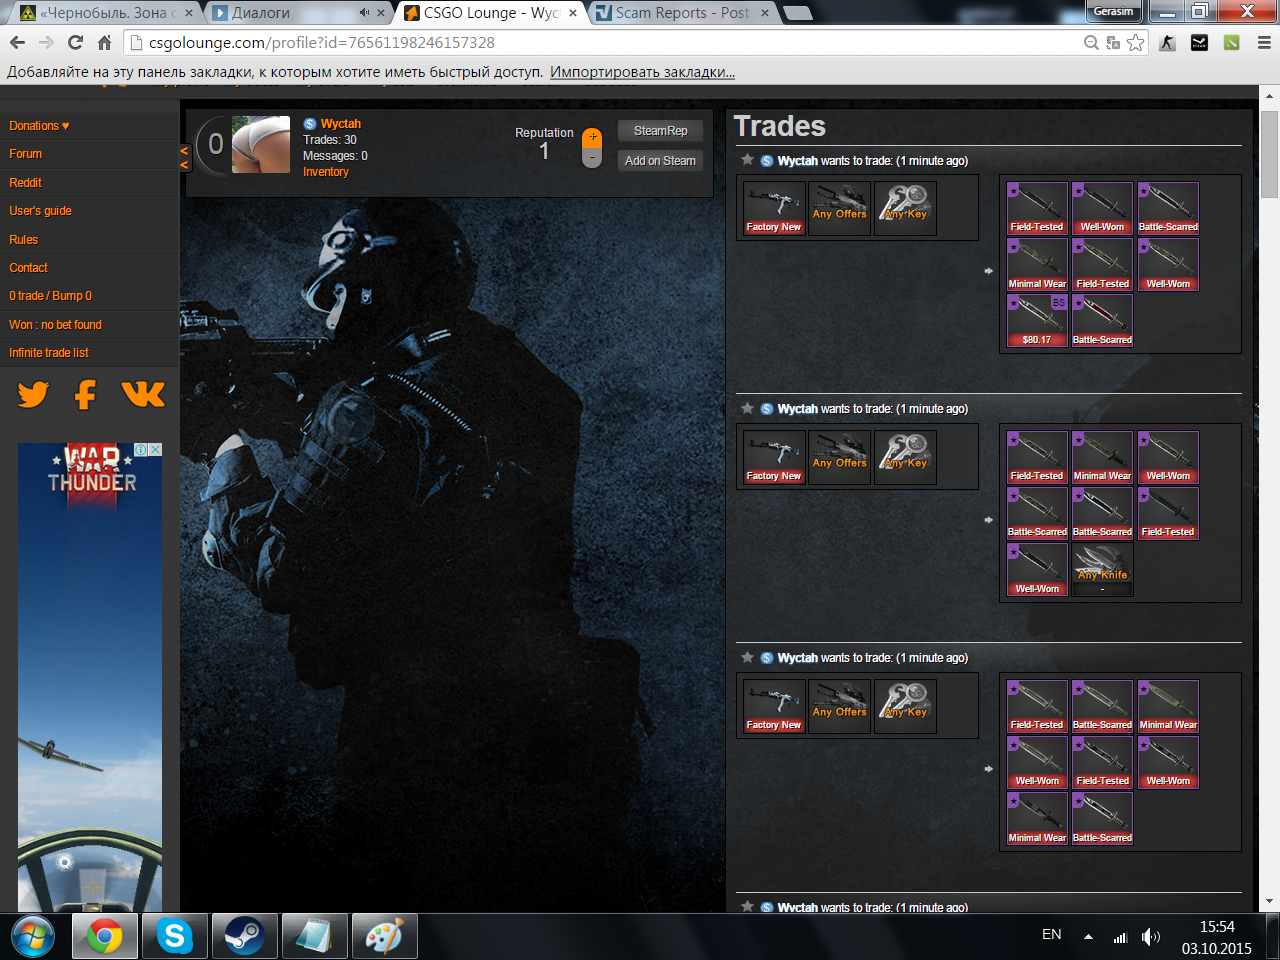Switch to the «Чернобыль. Зона» tab

[x=107, y=13]
